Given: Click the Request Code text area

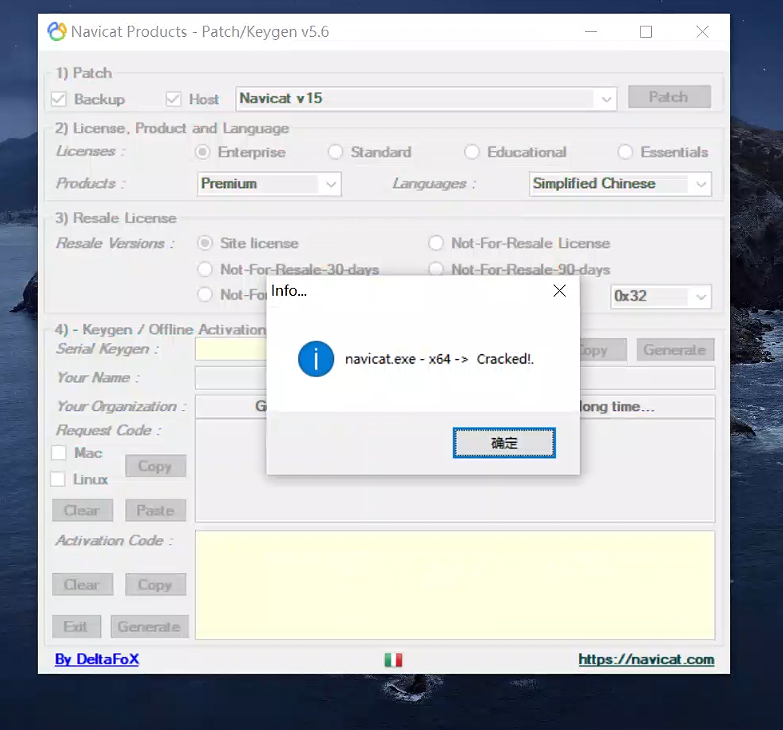Looking at the screenshot, I should pyautogui.click(x=455, y=471).
